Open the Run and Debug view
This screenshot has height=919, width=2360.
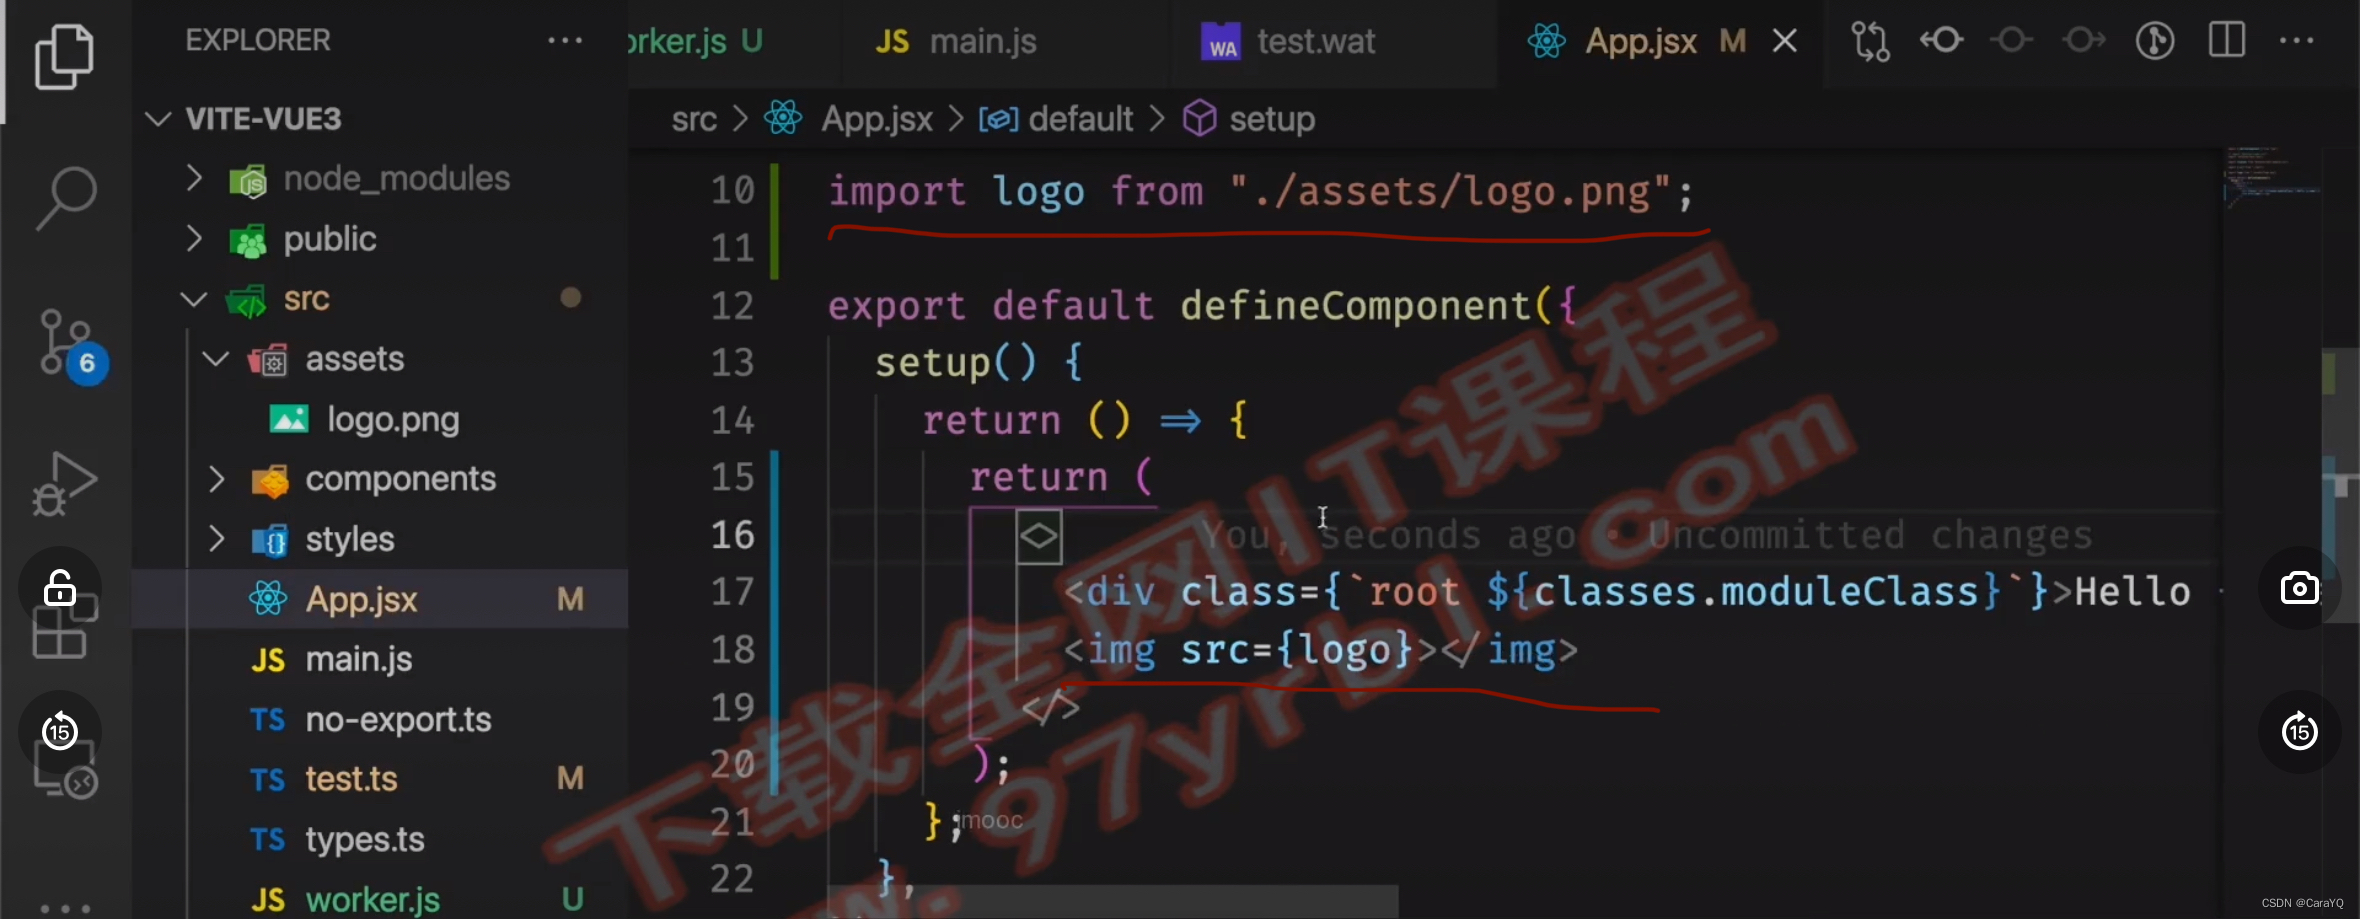click(65, 484)
